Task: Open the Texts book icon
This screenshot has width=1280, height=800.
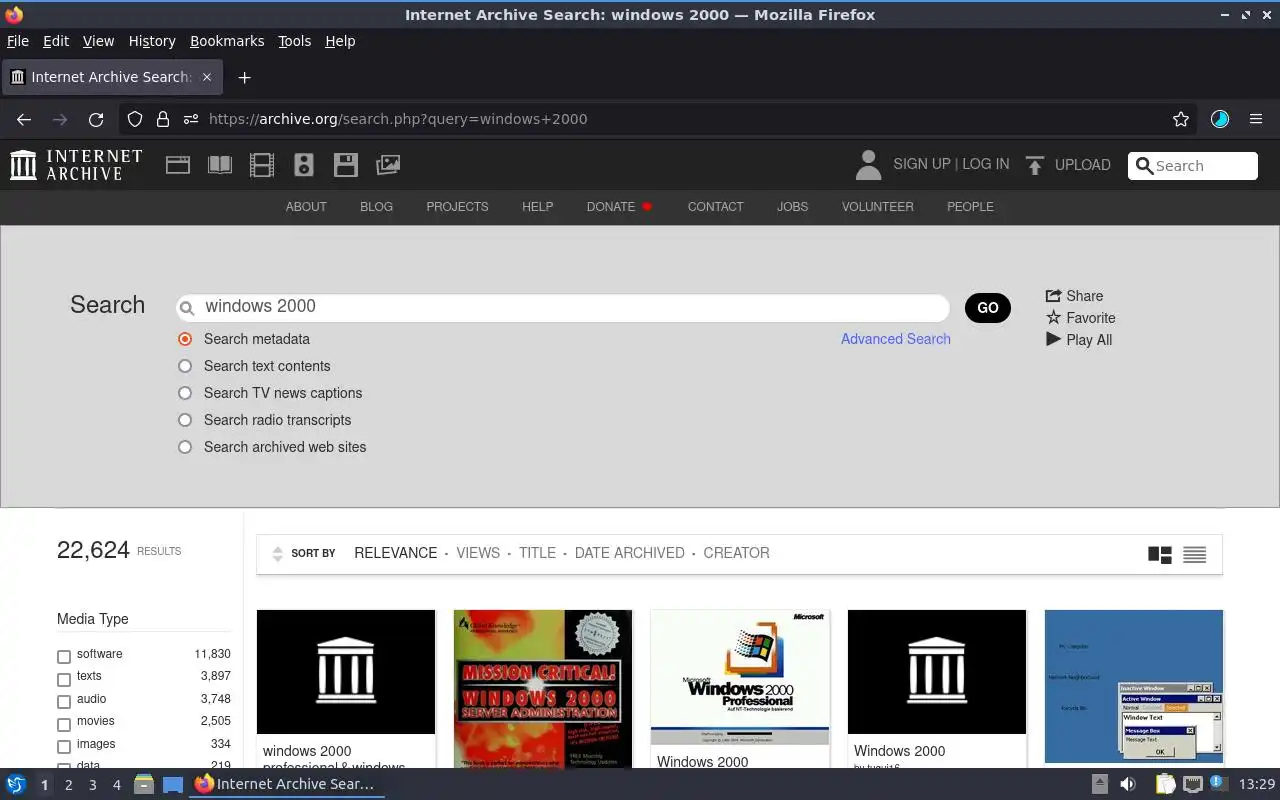Action: pos(220,165)
